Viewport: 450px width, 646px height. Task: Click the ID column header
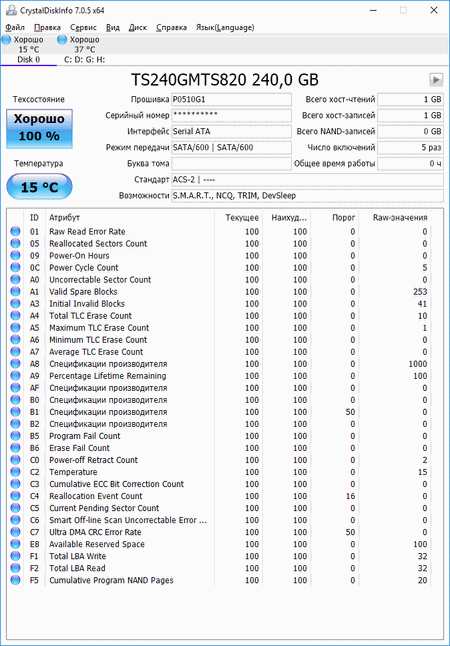click(x=35, y=218)
